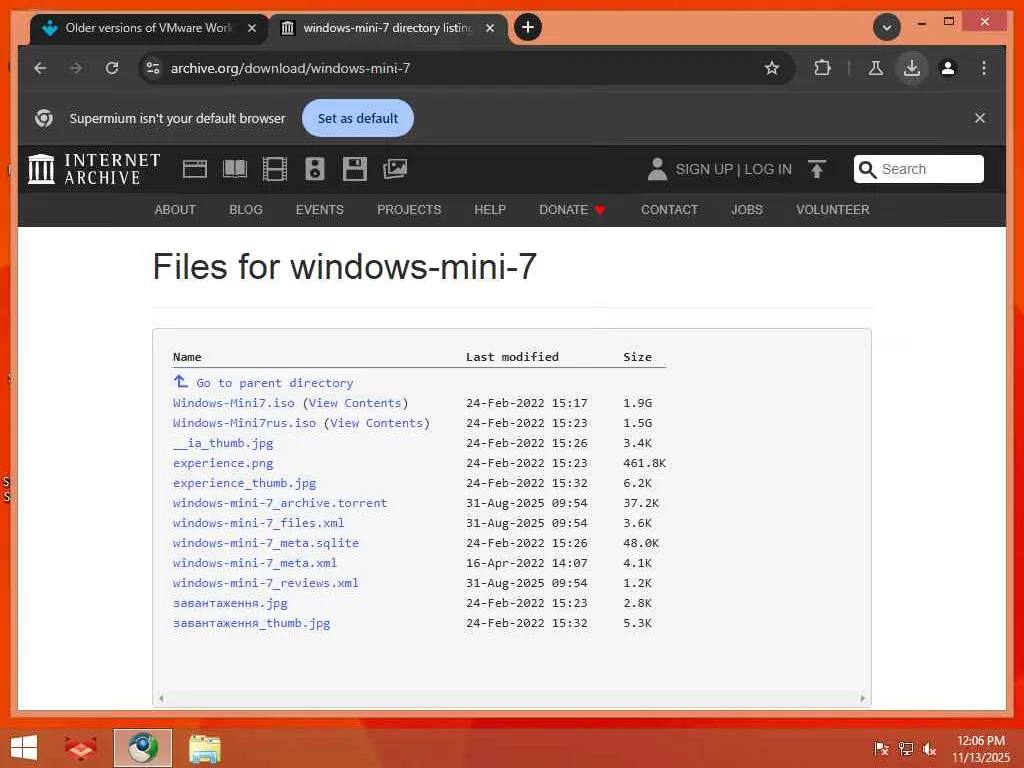Open завантаження_thumb.jpg file link

(x=252, y=623)
